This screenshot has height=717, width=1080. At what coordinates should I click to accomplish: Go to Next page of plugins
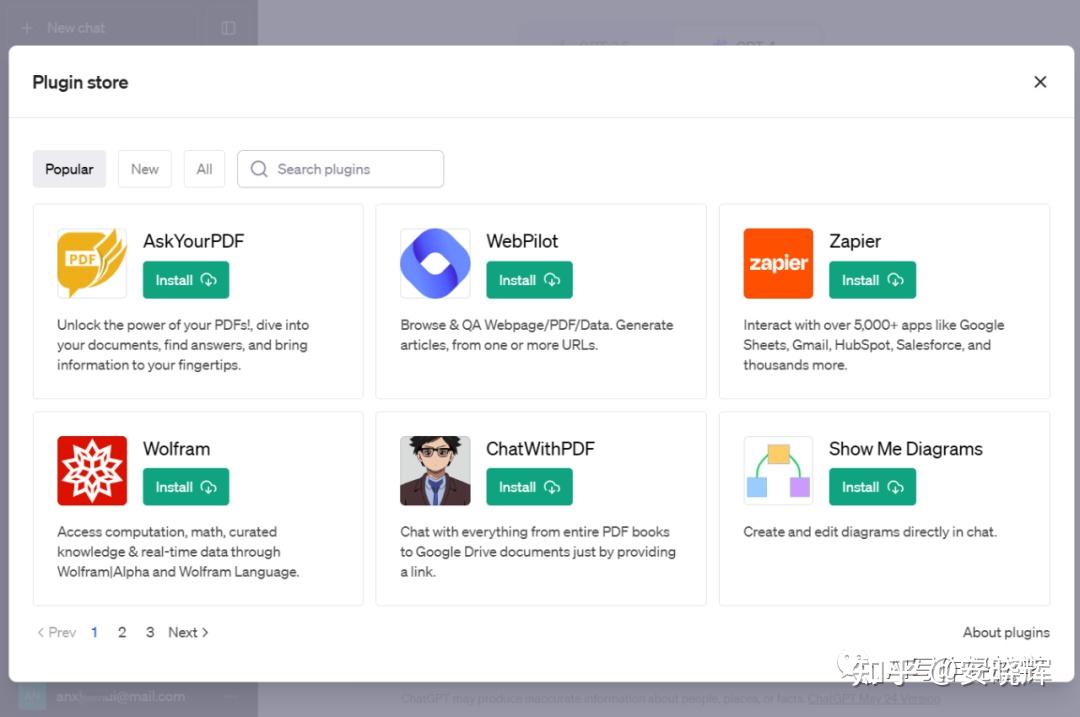[188, 632]
